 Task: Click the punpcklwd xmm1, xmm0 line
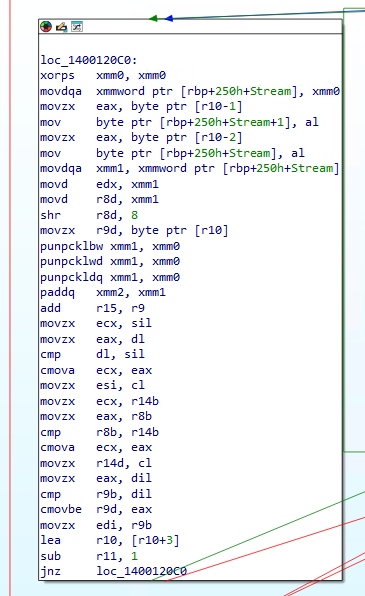point(110,262)
